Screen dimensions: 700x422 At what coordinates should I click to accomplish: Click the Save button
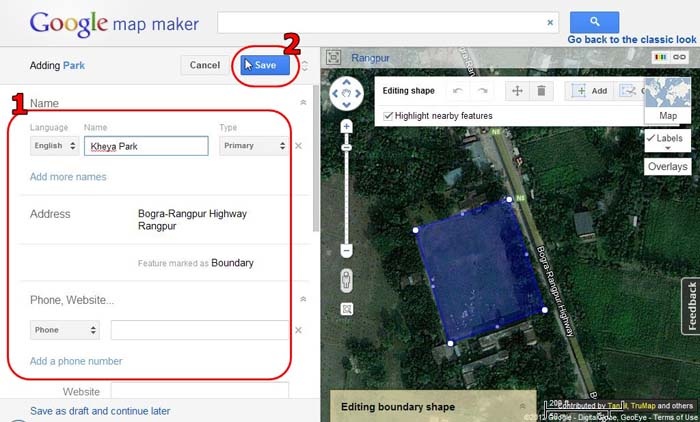click(265, 65)
